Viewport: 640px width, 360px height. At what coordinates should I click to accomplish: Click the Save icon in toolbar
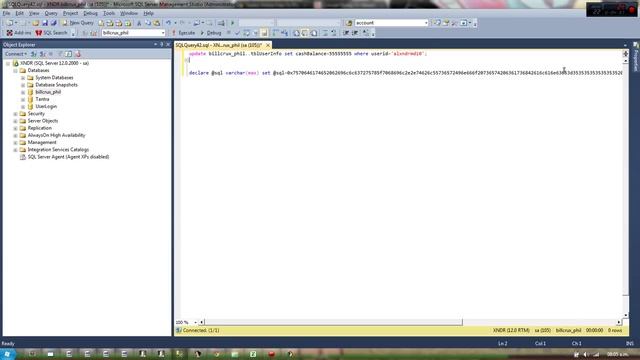(x=45, y=23)
